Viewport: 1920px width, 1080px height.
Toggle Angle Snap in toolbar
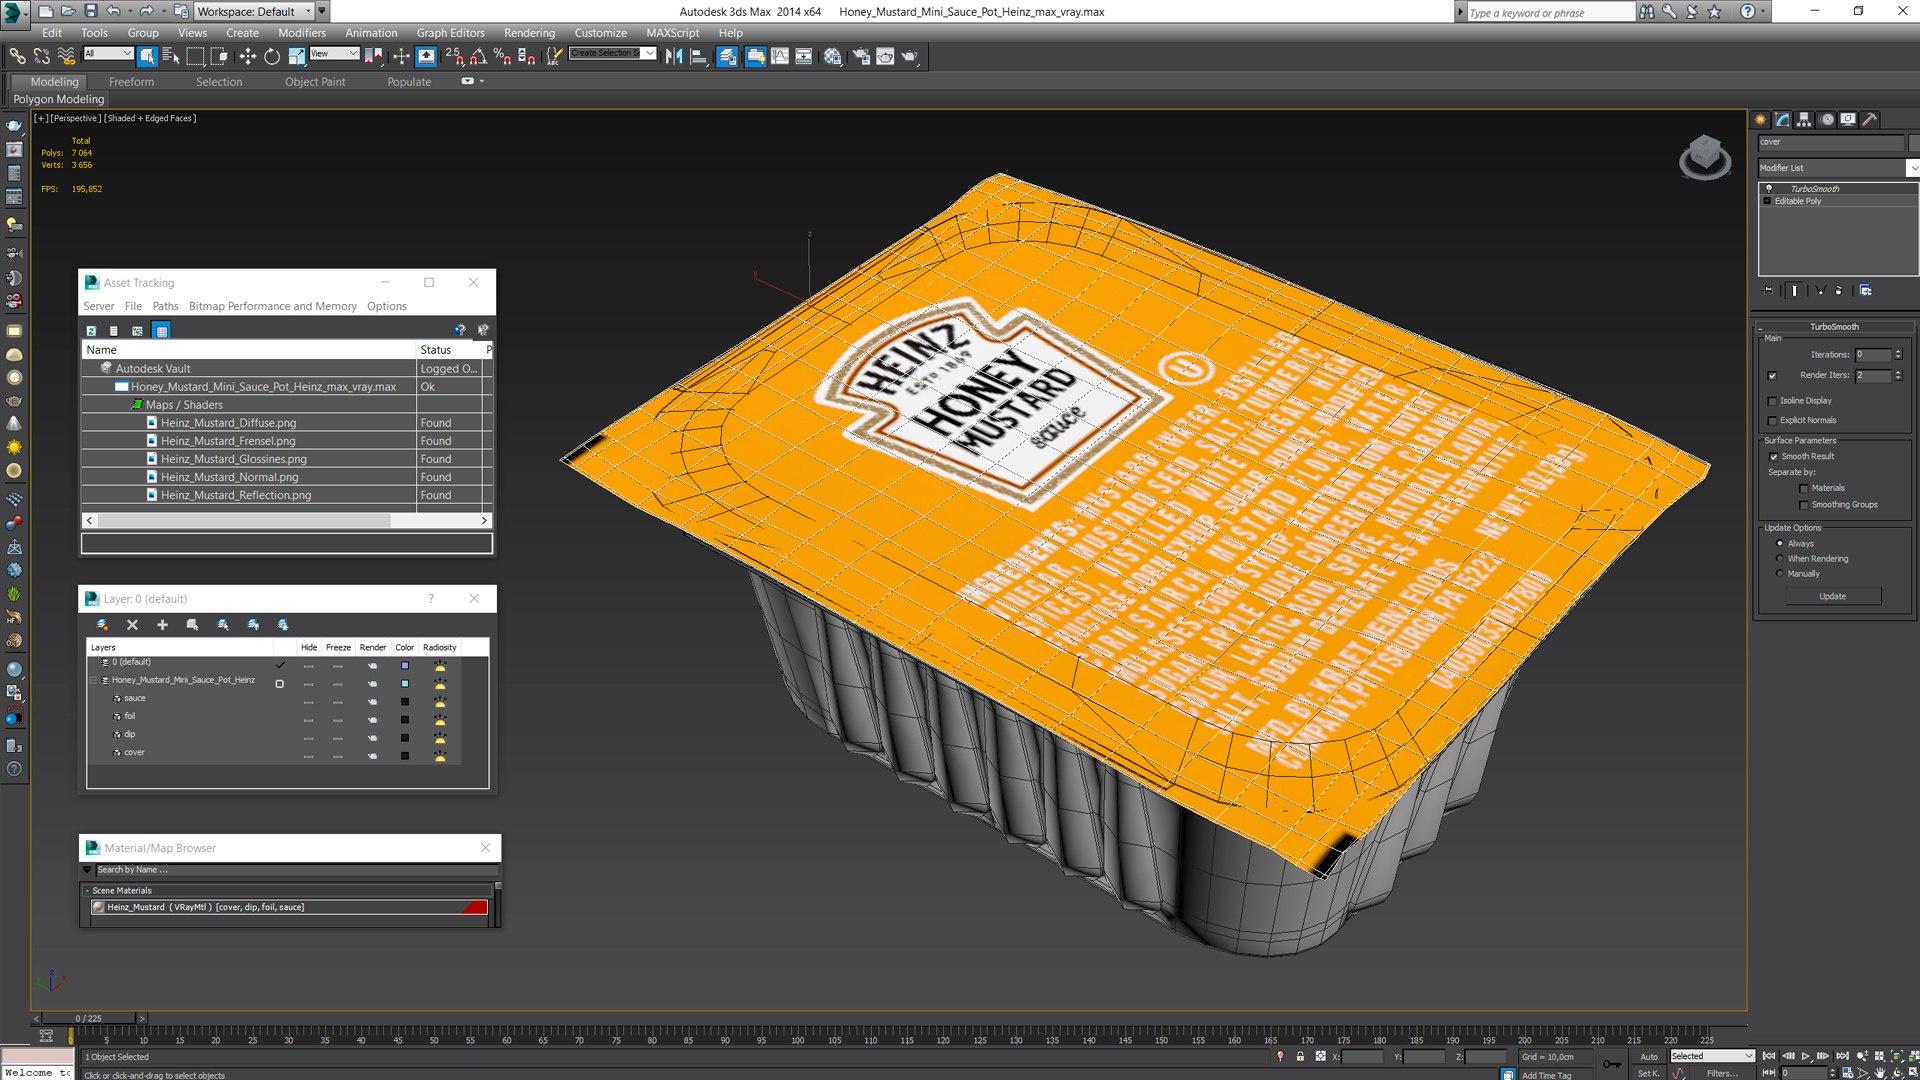[479, 56]
